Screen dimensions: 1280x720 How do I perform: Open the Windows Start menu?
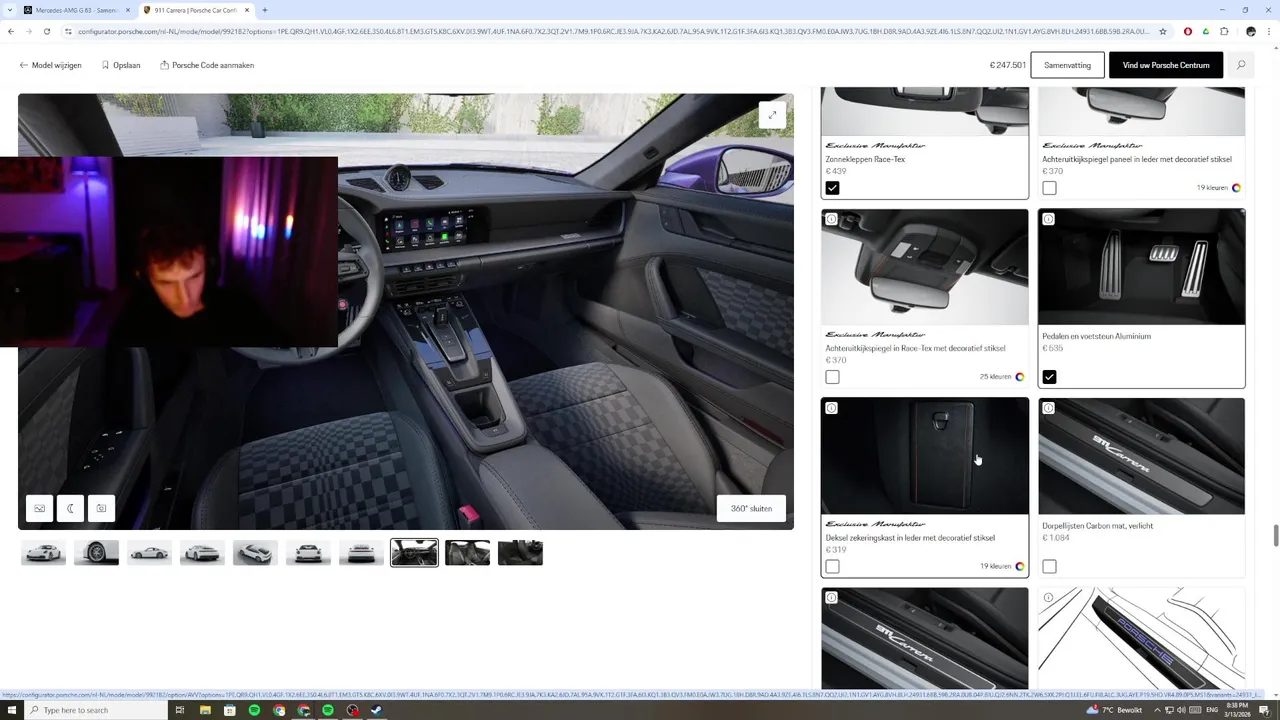click(x=11, y=710)
